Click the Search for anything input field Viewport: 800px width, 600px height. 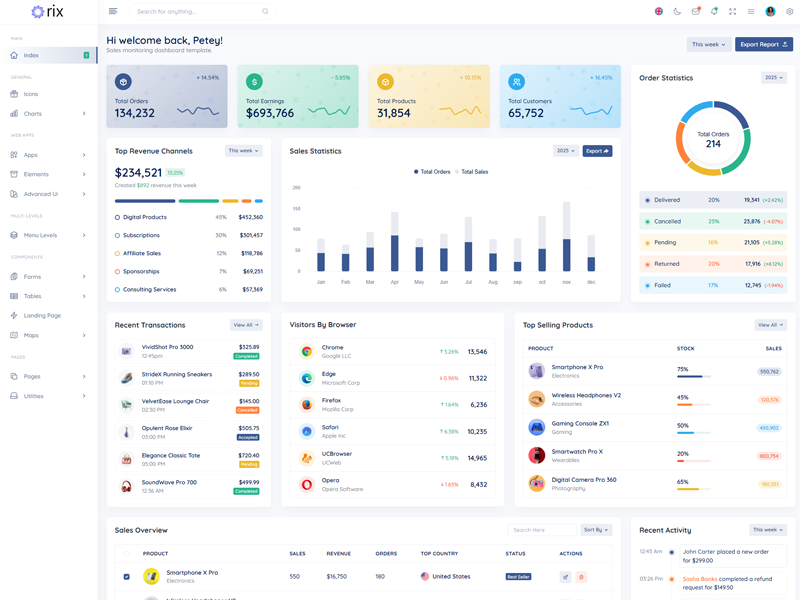point(198,12)
